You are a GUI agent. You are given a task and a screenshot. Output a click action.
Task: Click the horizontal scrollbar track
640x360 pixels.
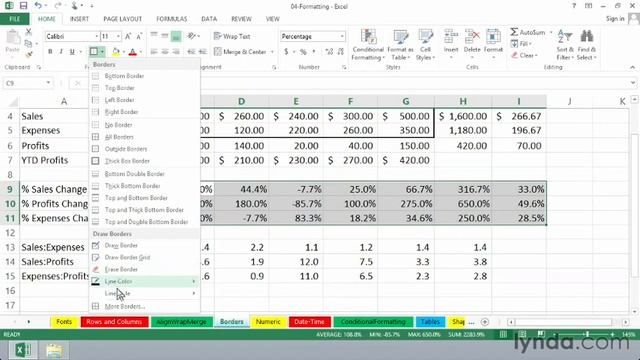(567, 322)
